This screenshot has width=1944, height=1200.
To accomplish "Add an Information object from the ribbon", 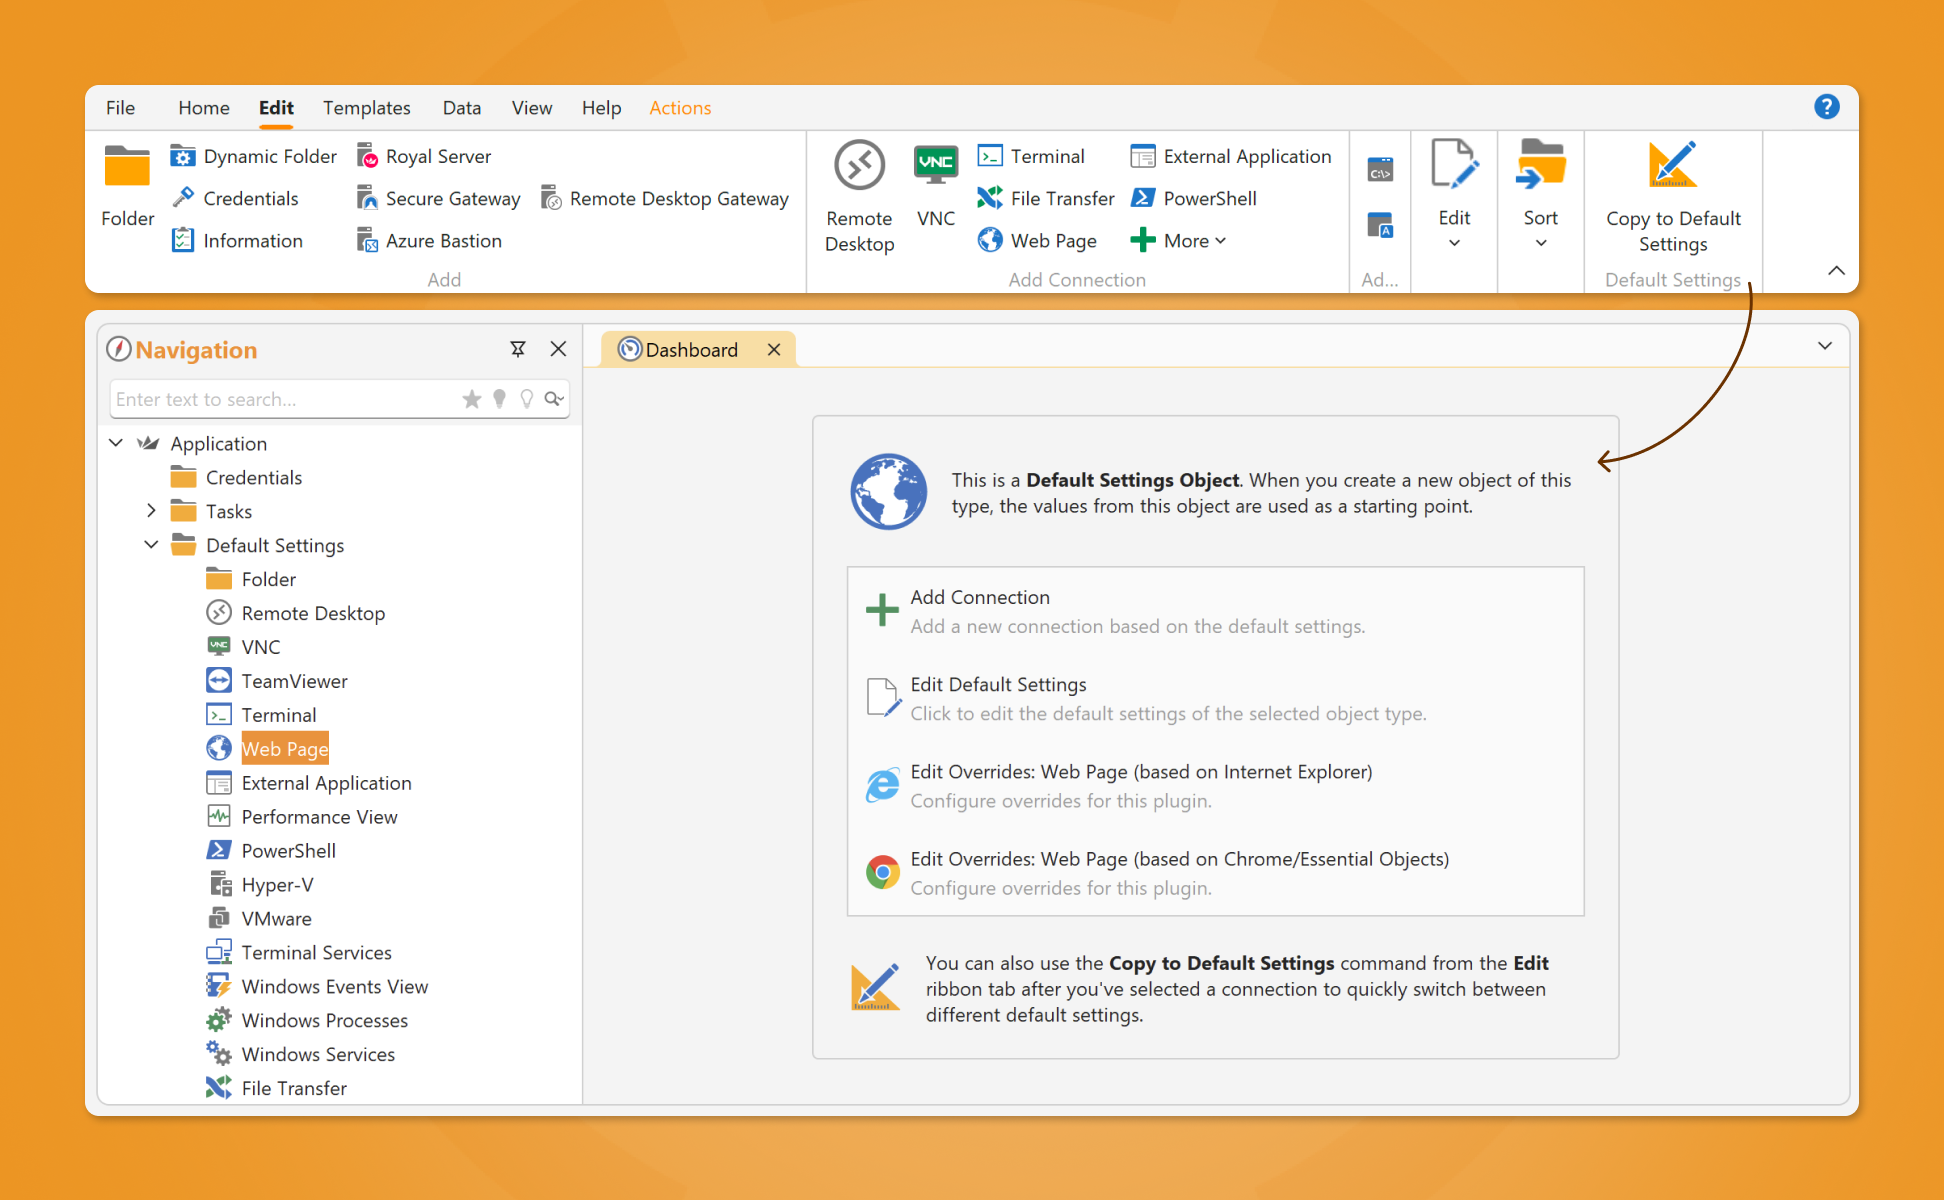I will point(237,240).
